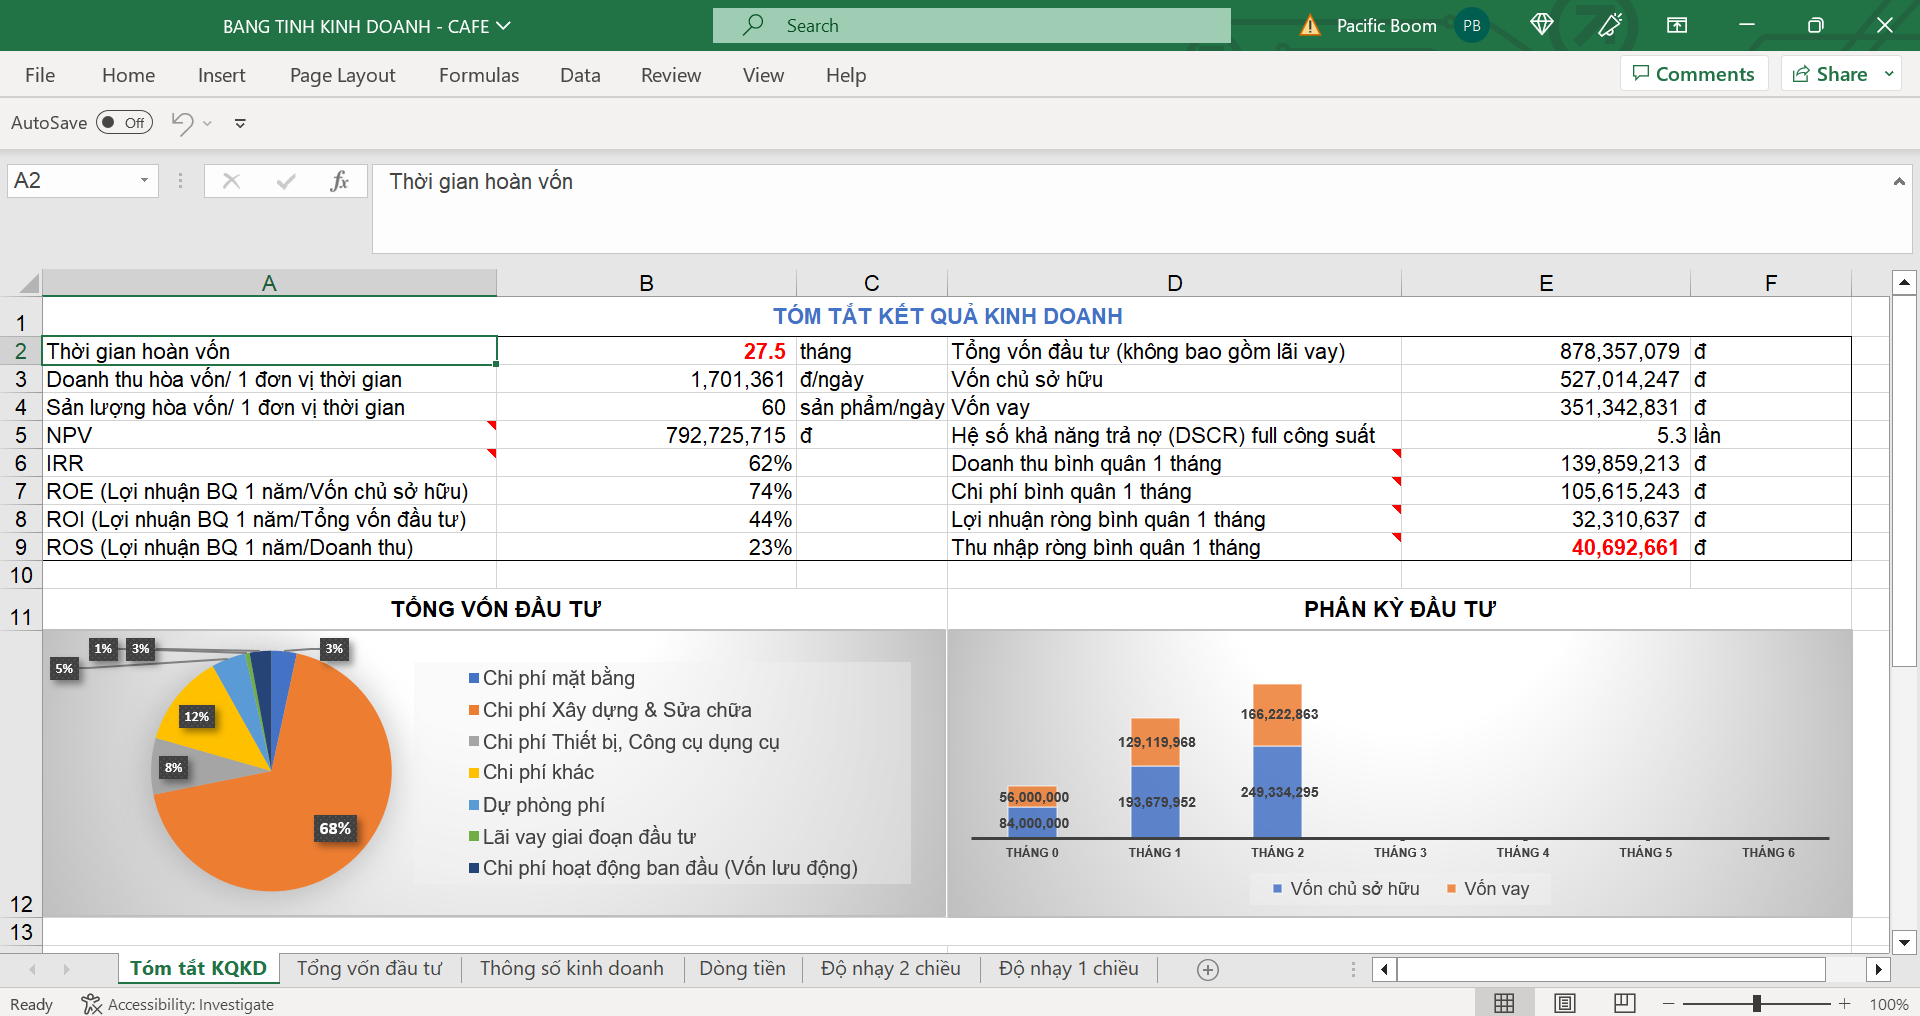Screen dimensions: 1920x1016
Task: Click the Insert Function fx icon
Action: [x=339, y=181]
